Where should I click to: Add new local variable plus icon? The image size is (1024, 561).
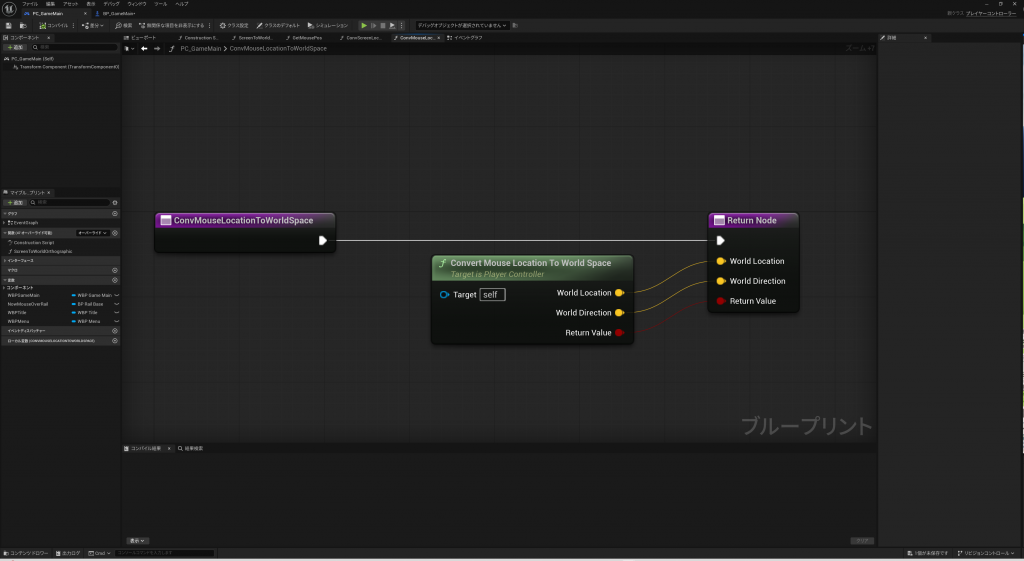(115, 340)
